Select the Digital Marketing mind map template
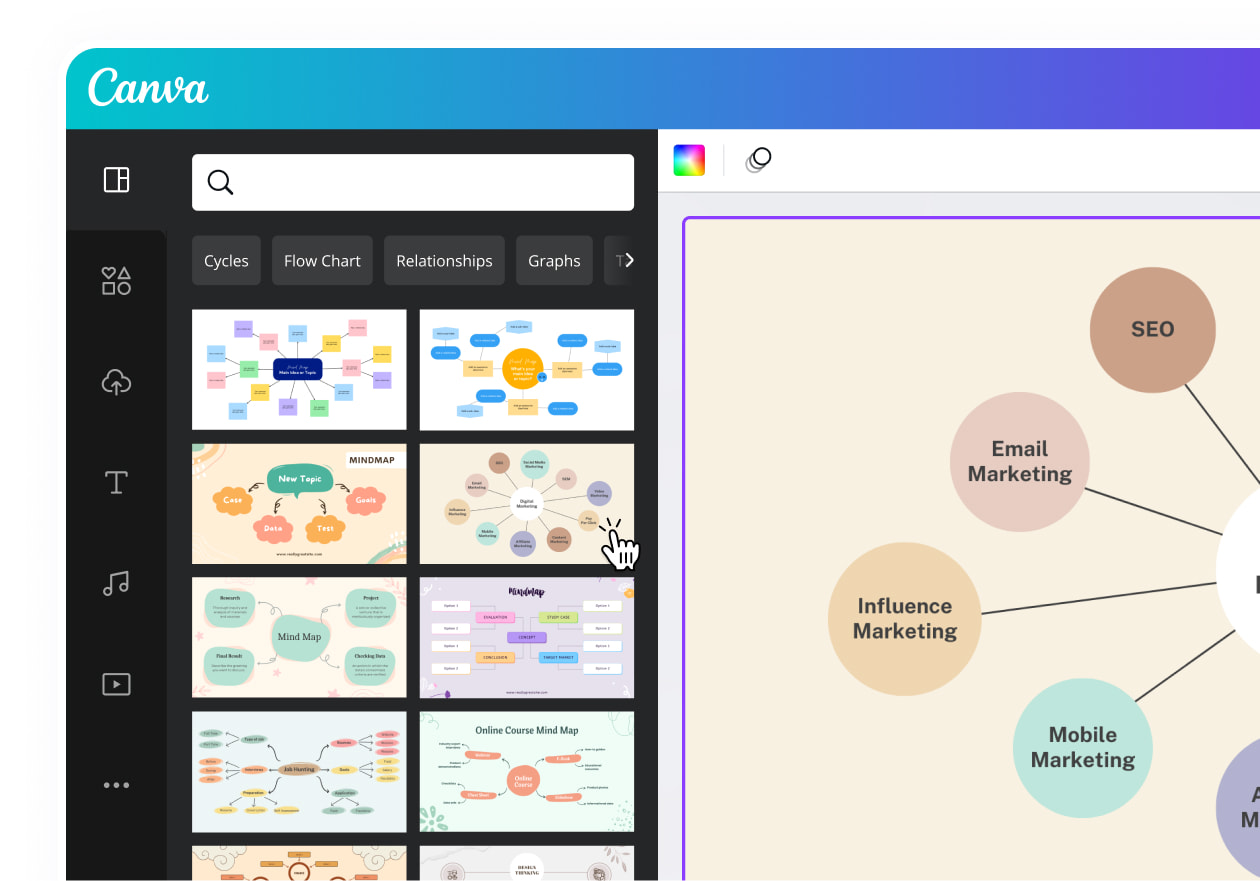 [526, 503]
